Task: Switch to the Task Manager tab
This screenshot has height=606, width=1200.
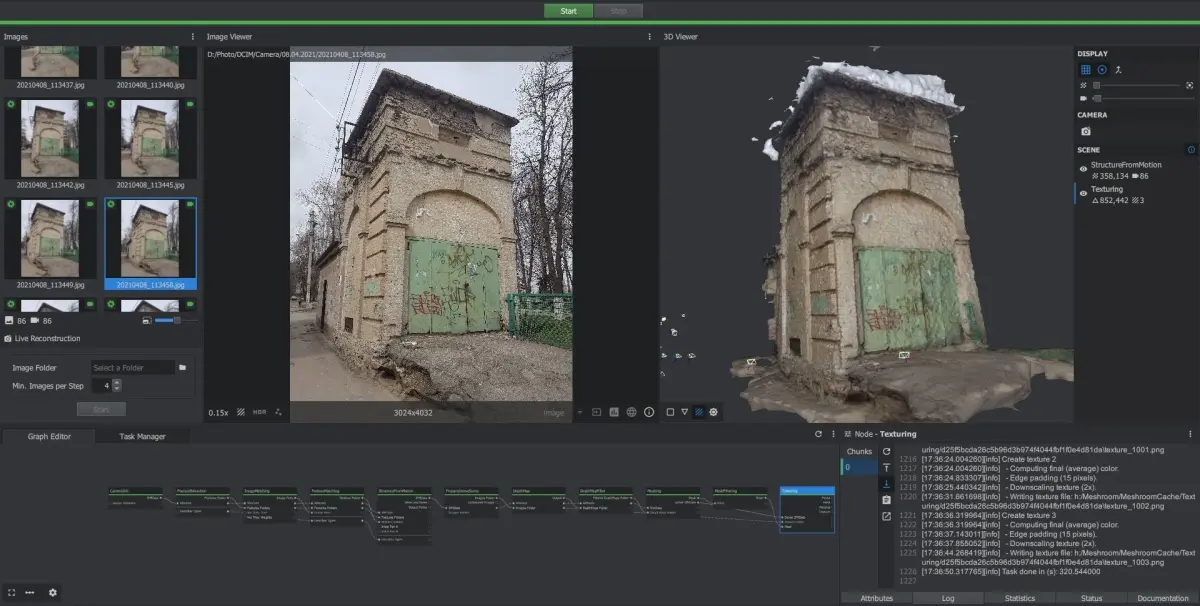Action: point(142,436)
